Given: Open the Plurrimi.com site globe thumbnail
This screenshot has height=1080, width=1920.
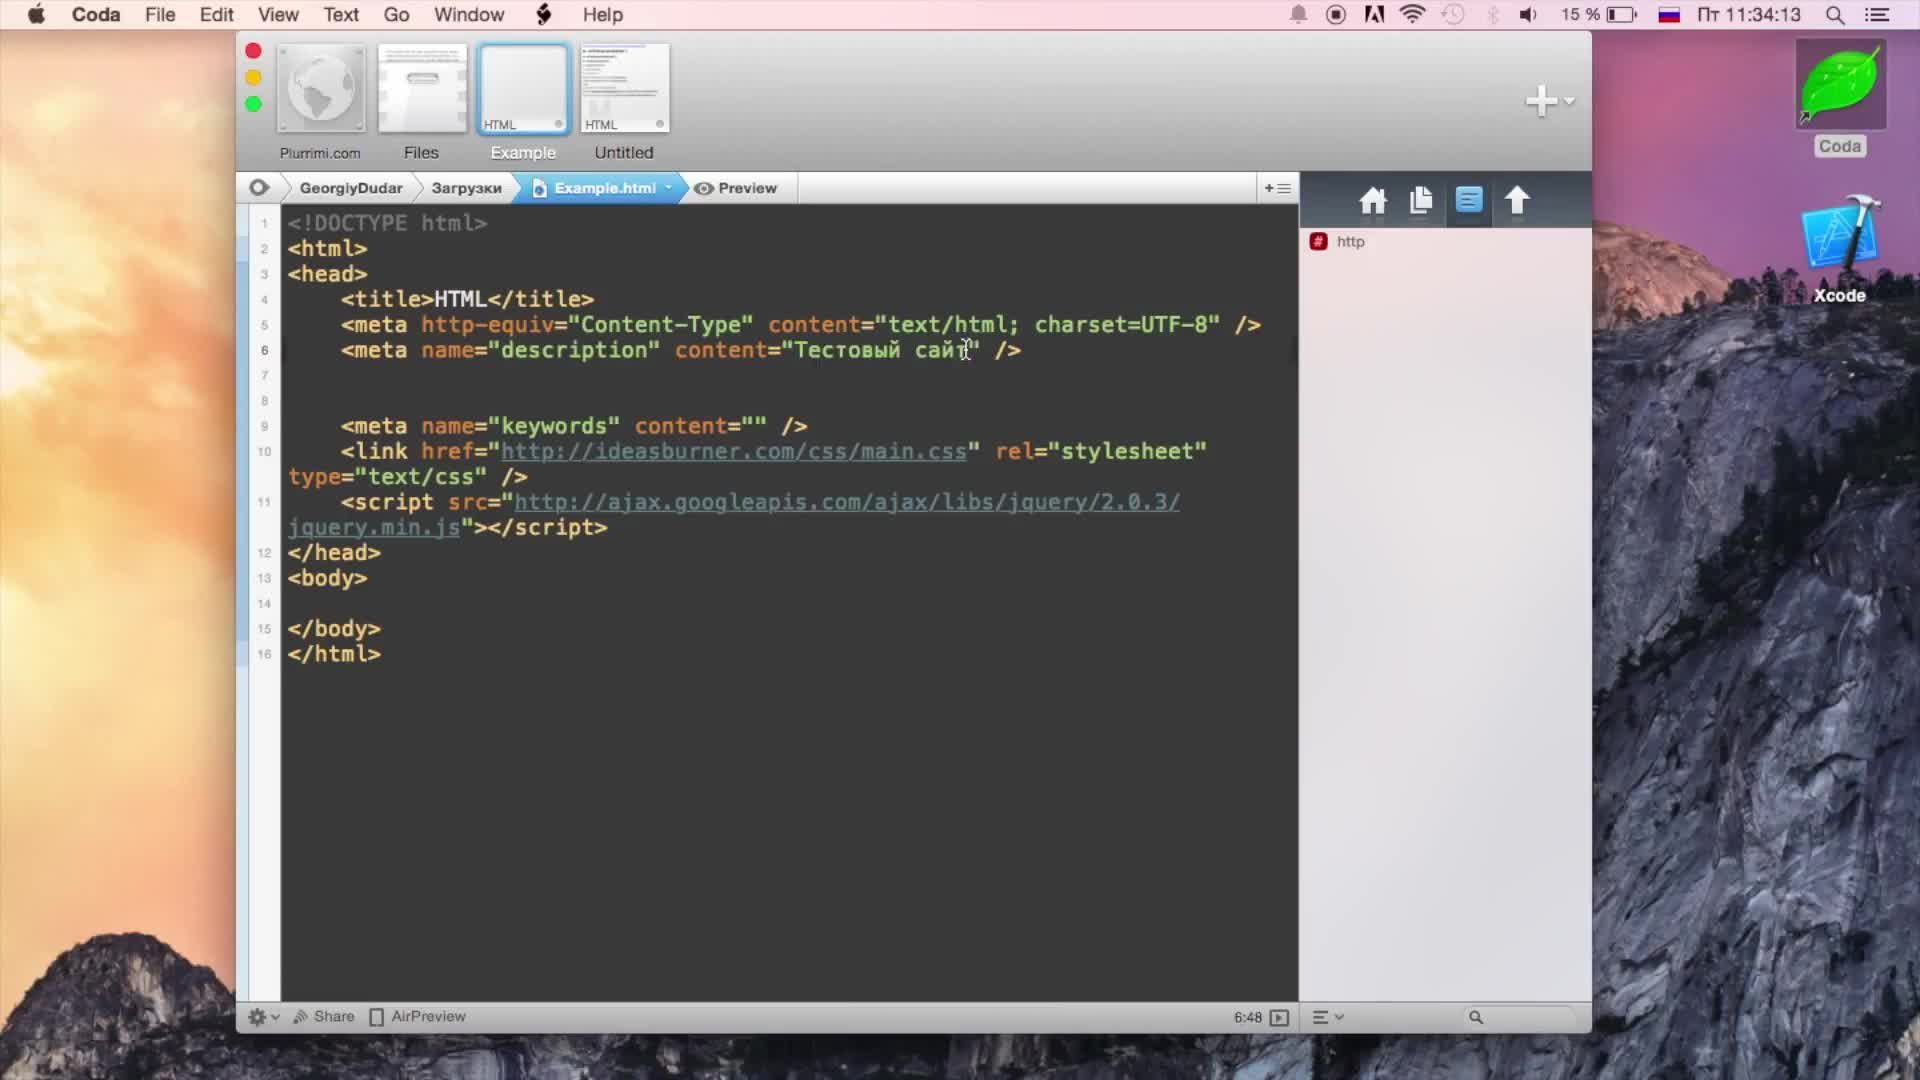Looking at the screenshot, I should [x=320, y=89].
